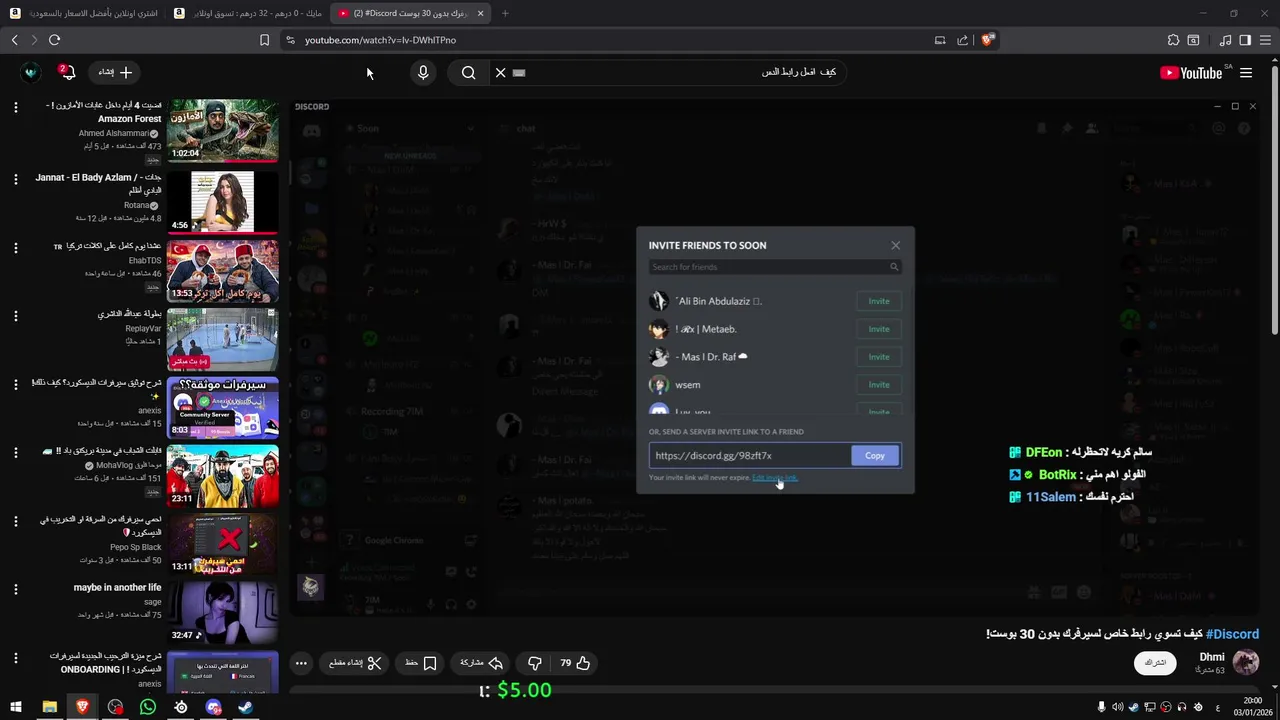Open the Brave Shields lion icon
The image size is (1280, 720).
tap(987, 40)
